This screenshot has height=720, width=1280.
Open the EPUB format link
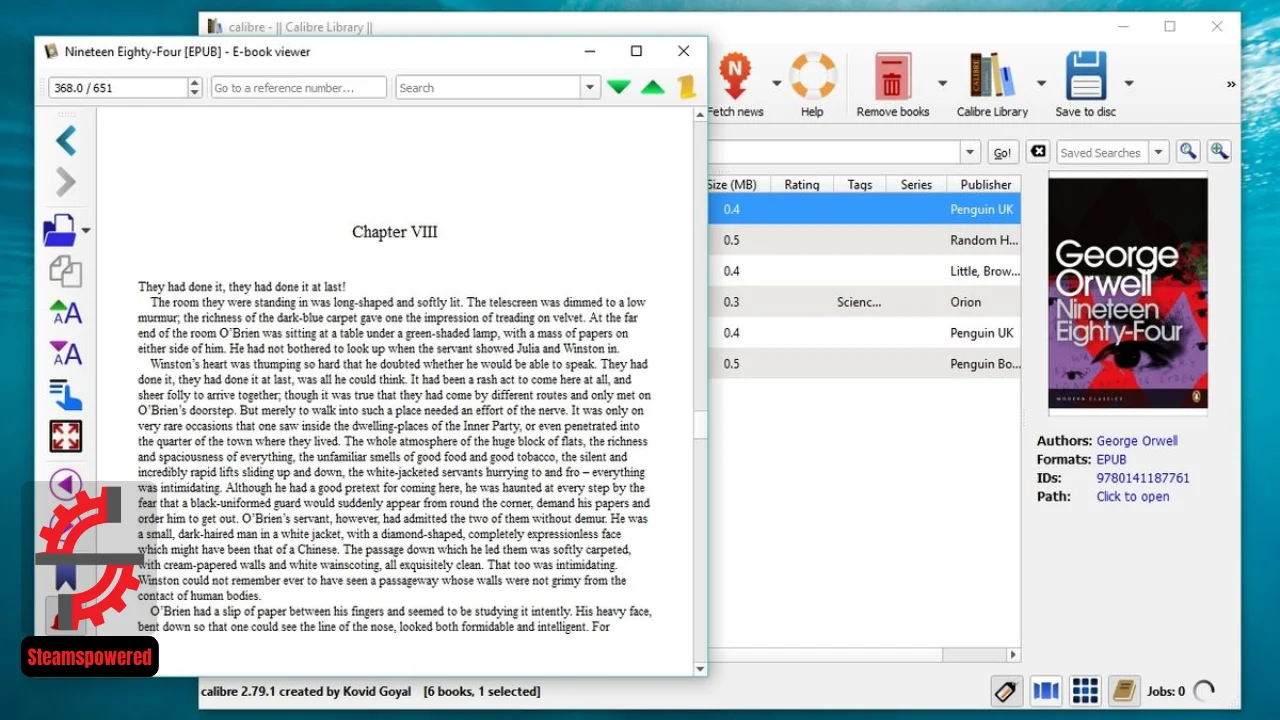point(1111,459)
